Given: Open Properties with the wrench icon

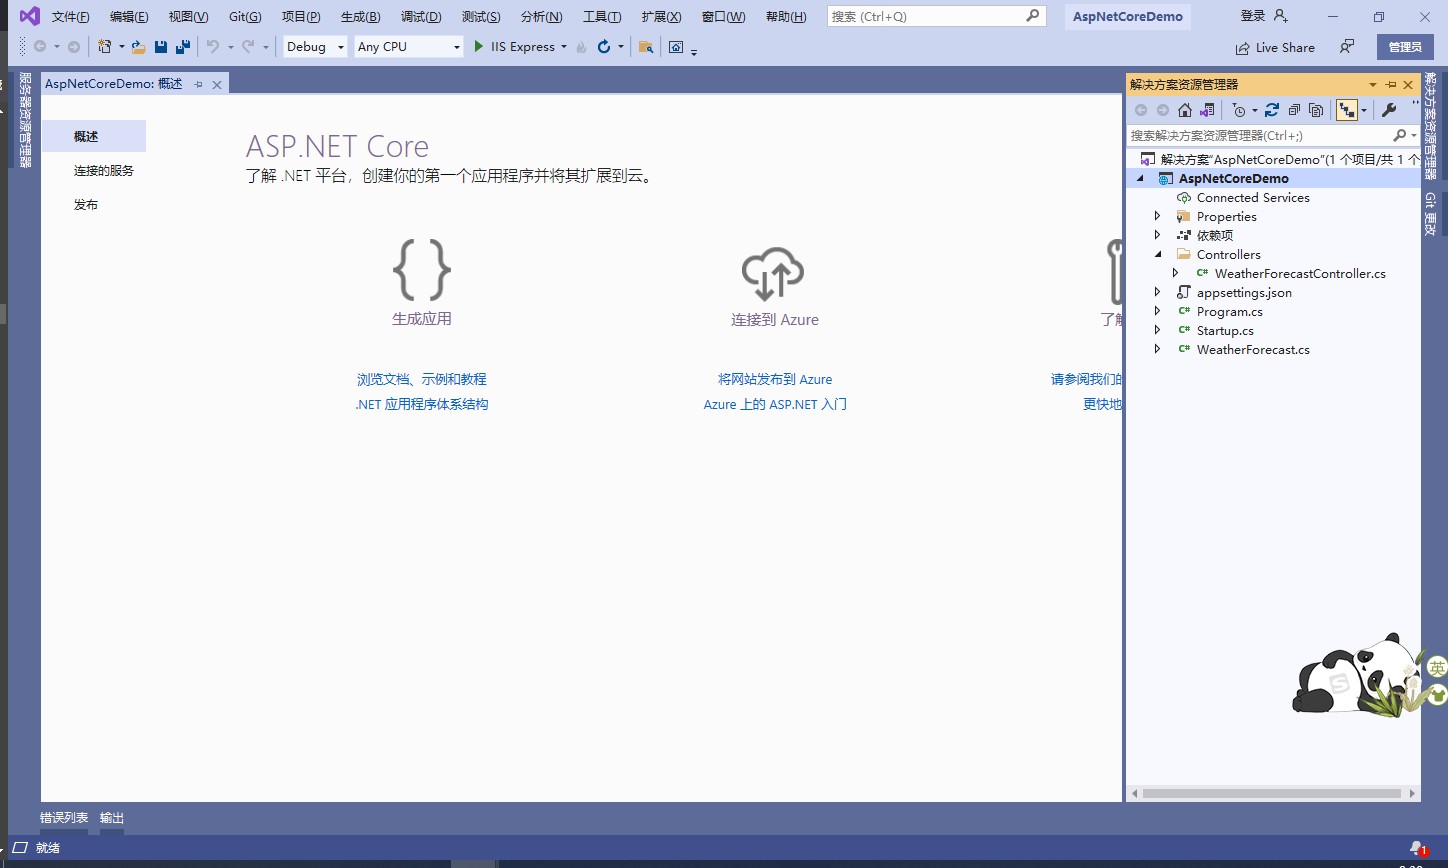Looking at the screenshot, I should coord(1389,110).
